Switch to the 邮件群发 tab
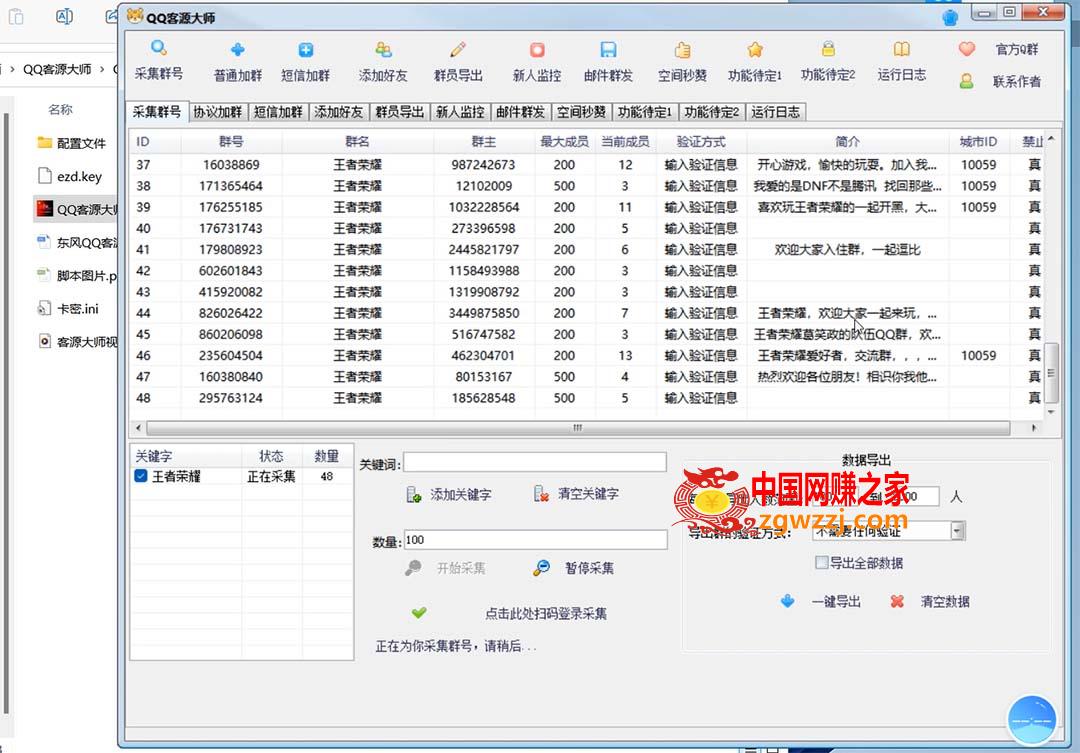The image size is (1080, 753). point(521,112)
